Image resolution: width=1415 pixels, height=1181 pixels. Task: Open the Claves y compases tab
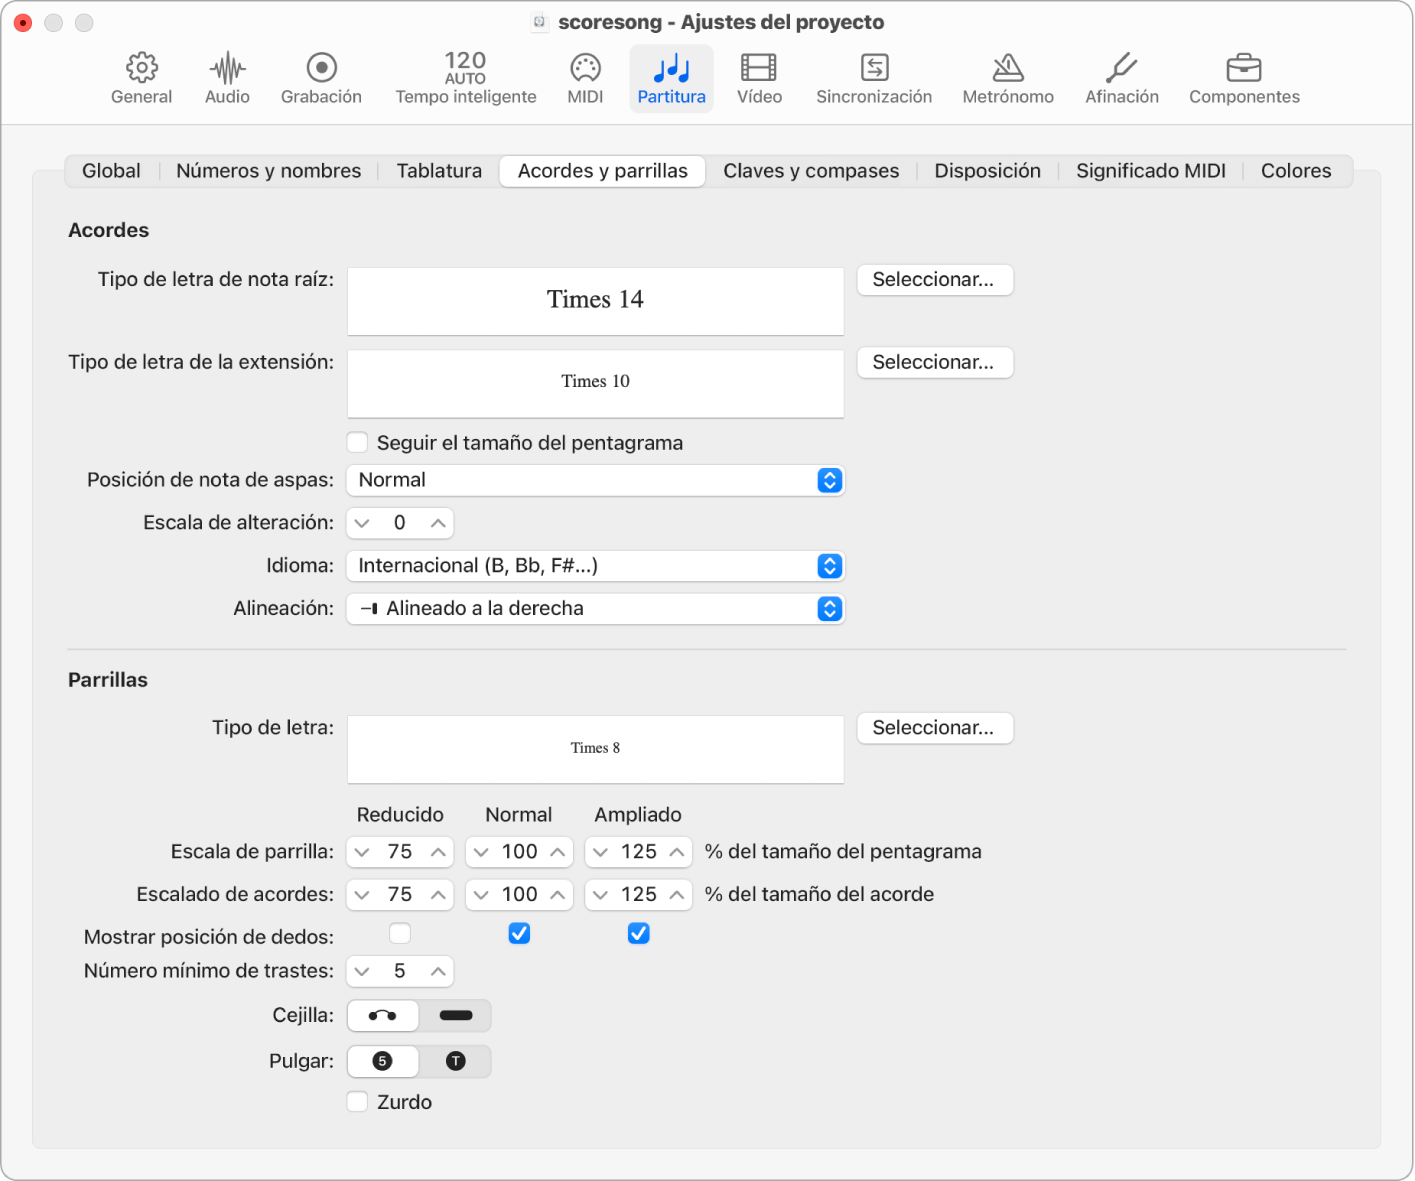pyautogui.click(x=811, y=171)
